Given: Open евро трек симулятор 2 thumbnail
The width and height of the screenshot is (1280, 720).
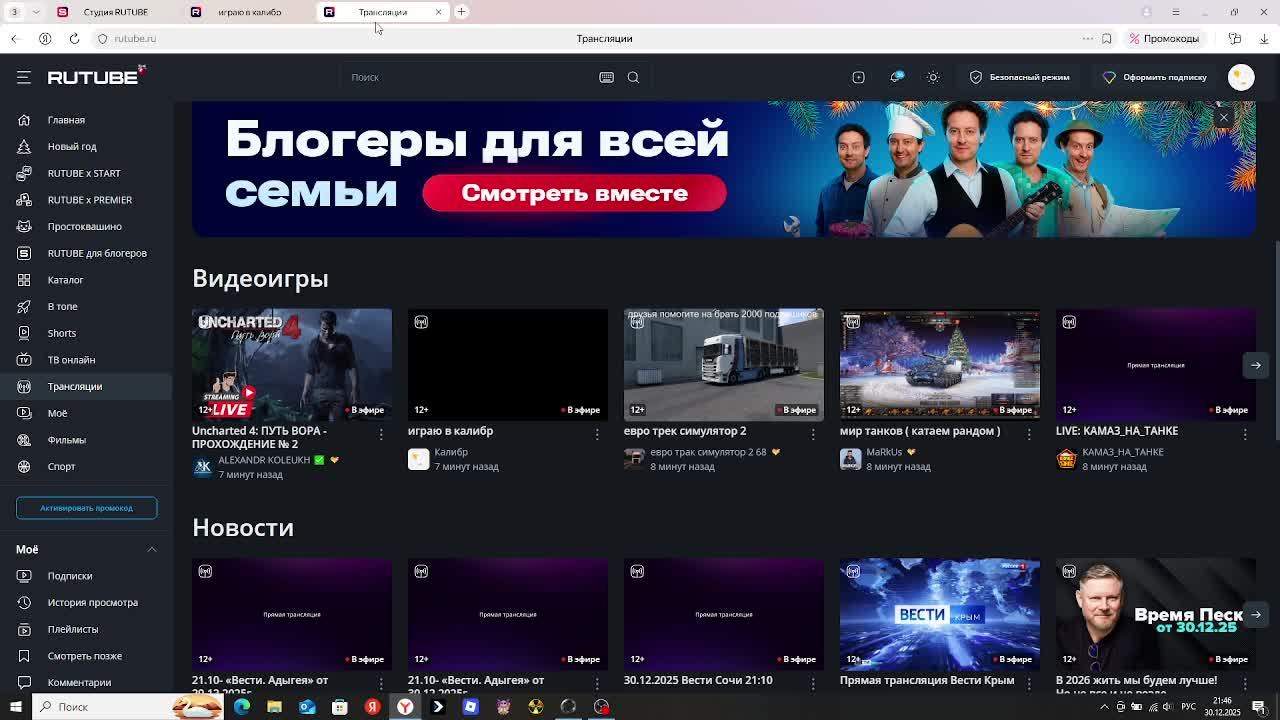Looking at the screenshot, I should coord(724,365).
